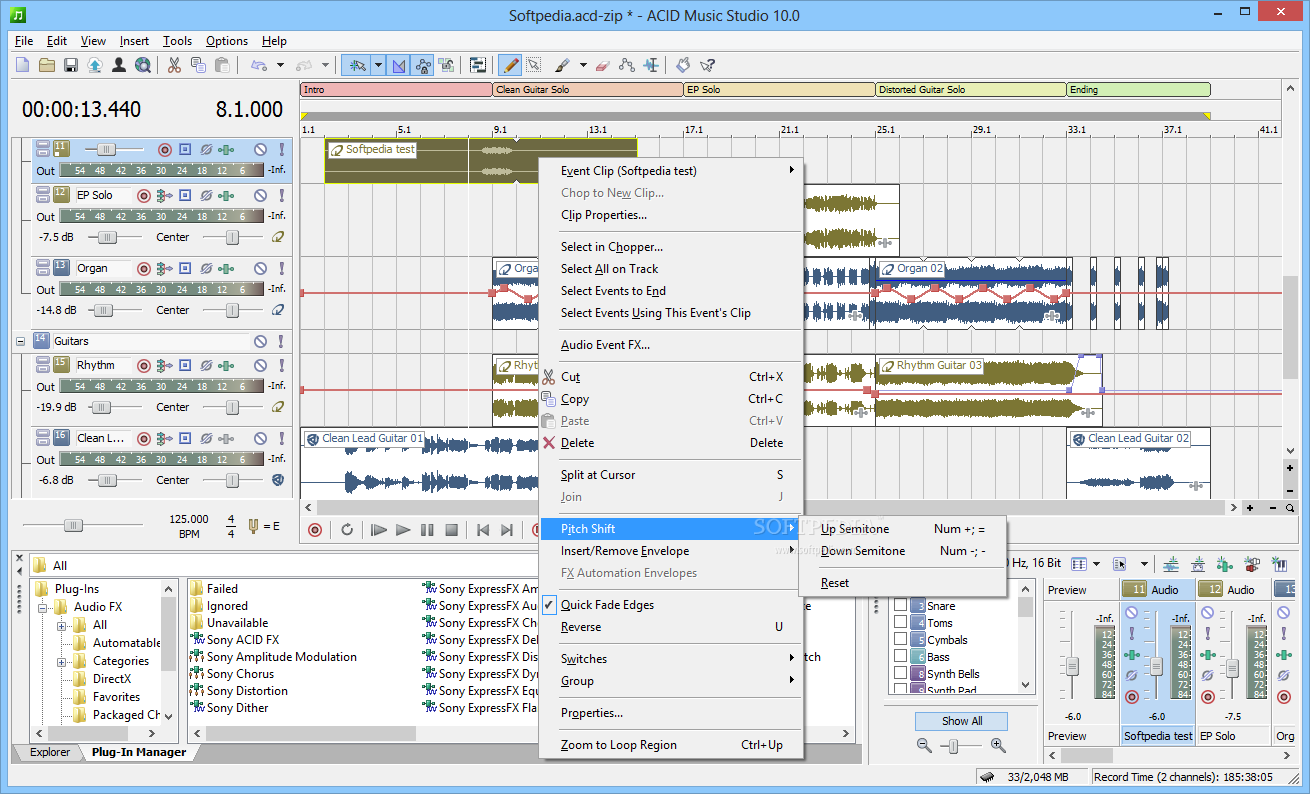Invert phase on EP Solo track

[205, 195]
